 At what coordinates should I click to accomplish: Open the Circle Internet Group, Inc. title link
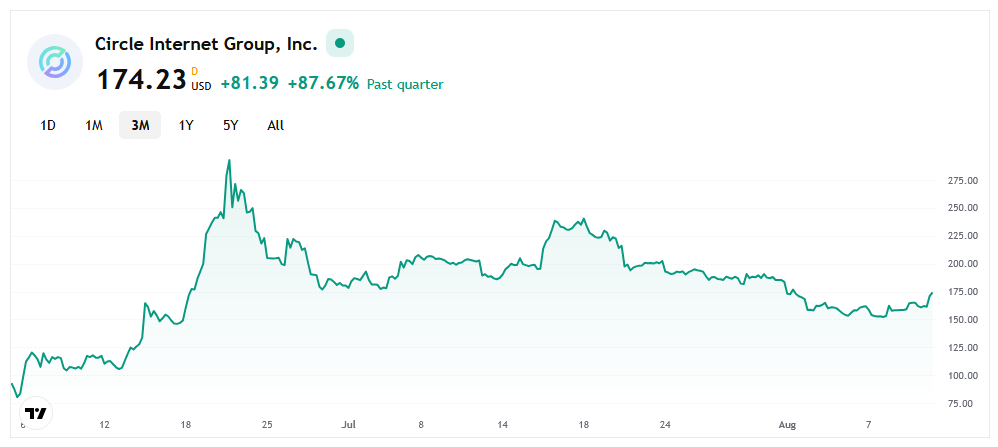click(x=206, y=44)
